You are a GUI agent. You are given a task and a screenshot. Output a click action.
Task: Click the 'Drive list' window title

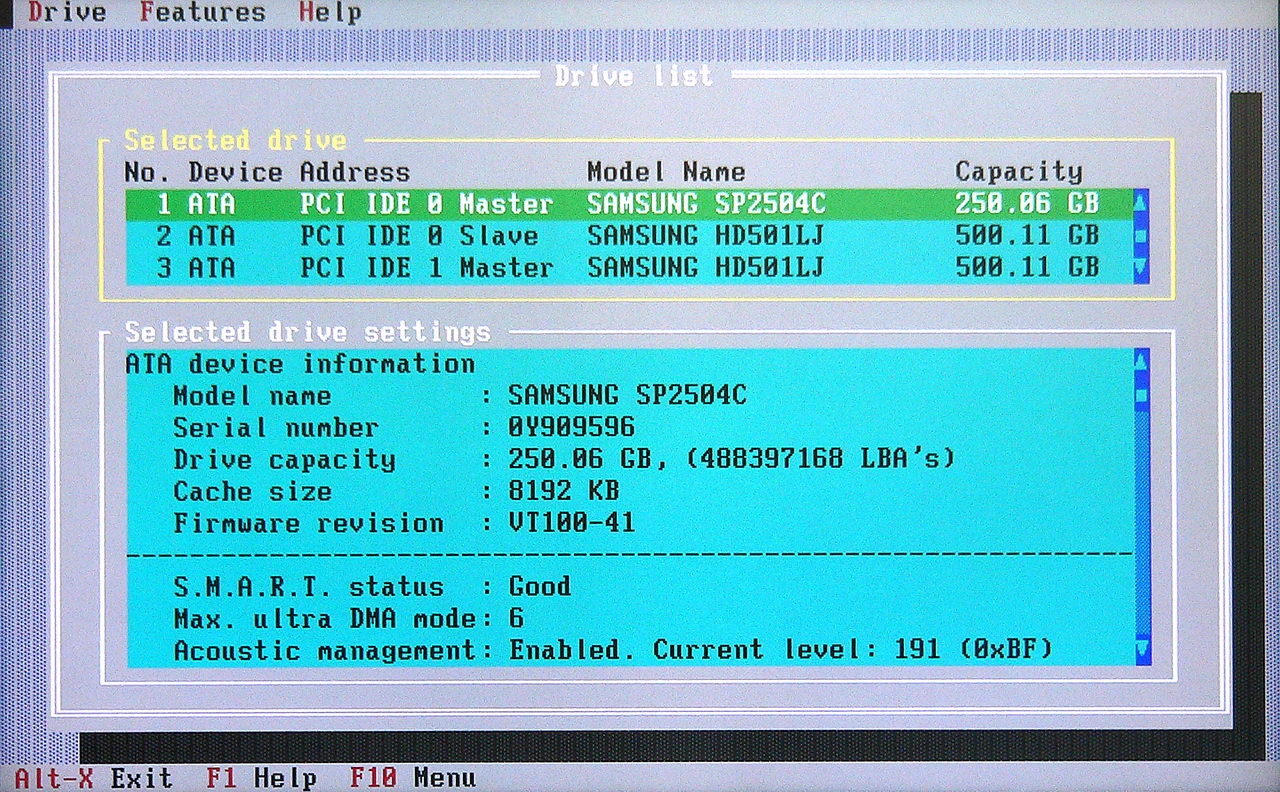[x=634, y=76]
